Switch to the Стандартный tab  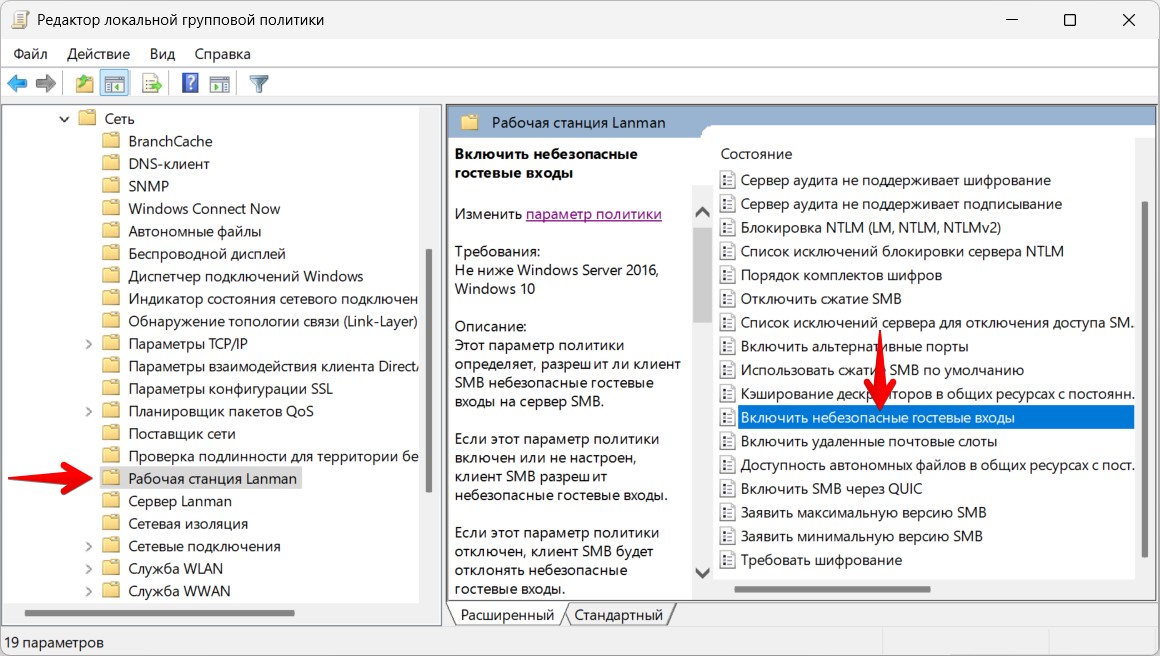point(618,615)
